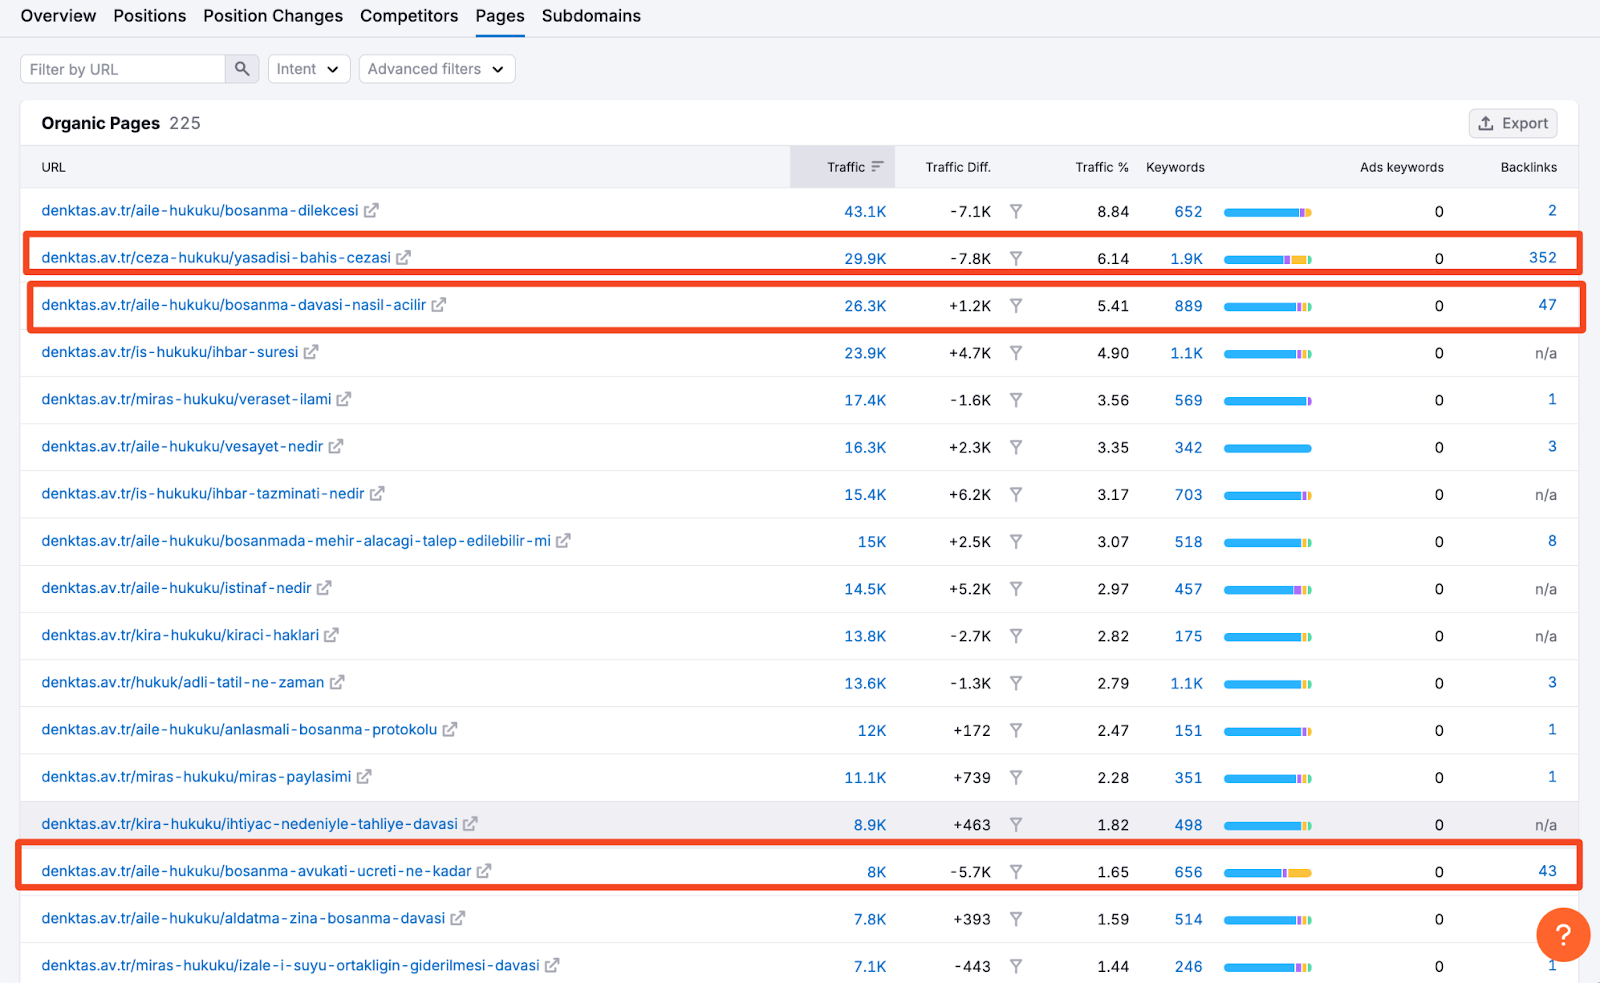Click filter funnel icon in veraset-ilami row
1600x983 pixels.
[1016, 400]
